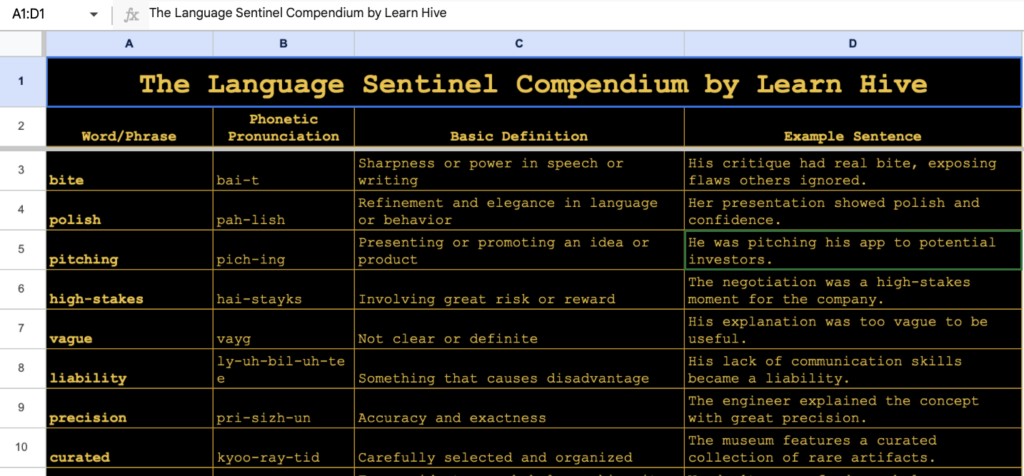1024x476 pixels.
Task: Select row 7 header
Action: coord(22,329)
